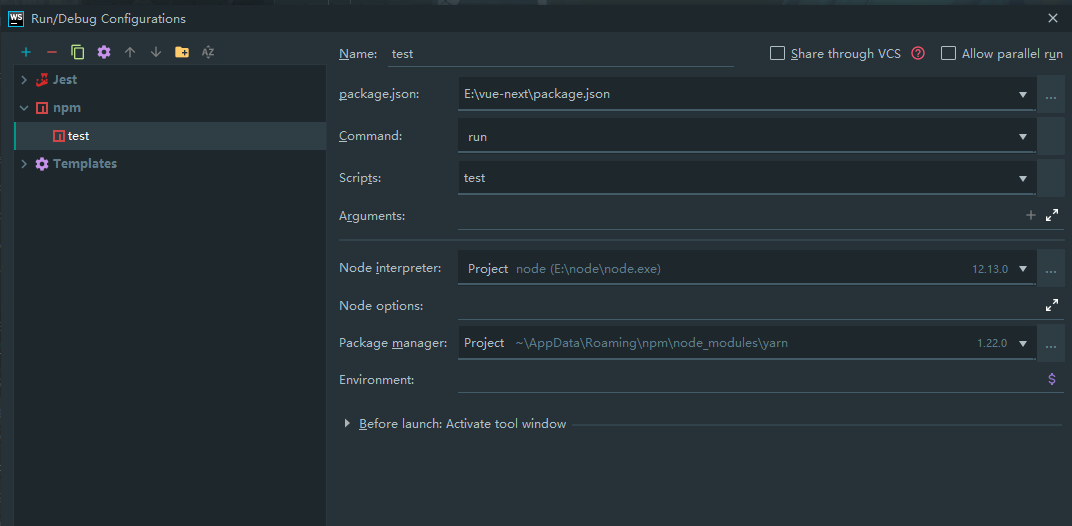Add a new configuration with plus icon
Screen dimensions: 1072x526
point(26,52)
